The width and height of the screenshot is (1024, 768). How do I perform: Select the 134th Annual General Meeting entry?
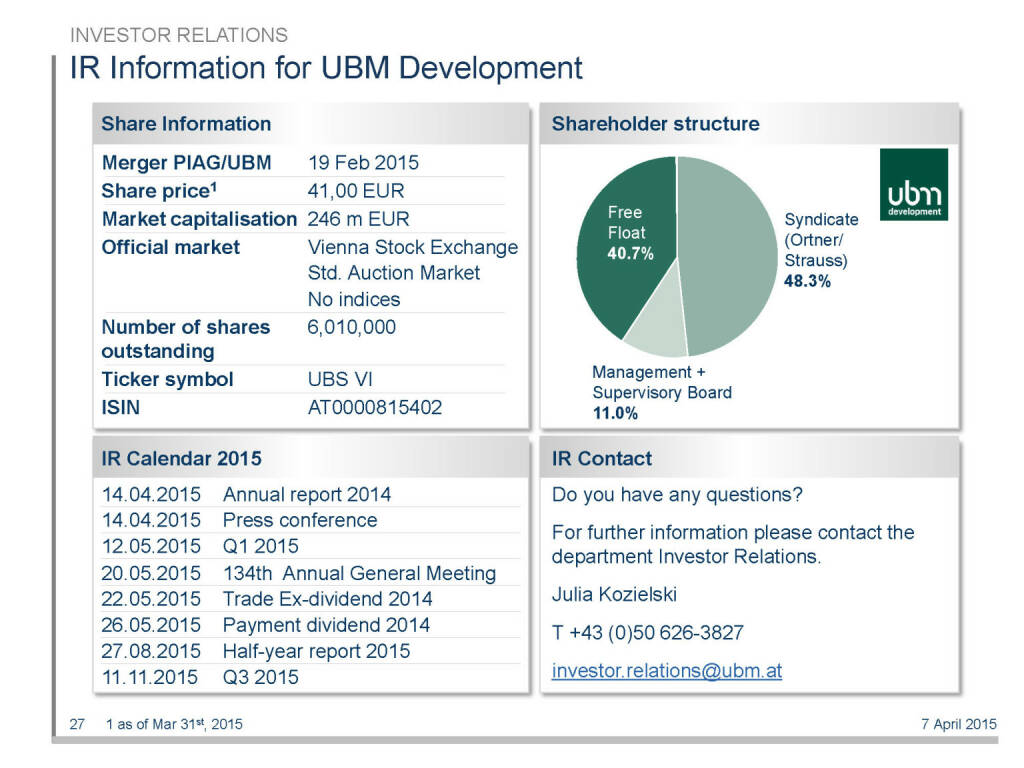click(x=359, y=573)
